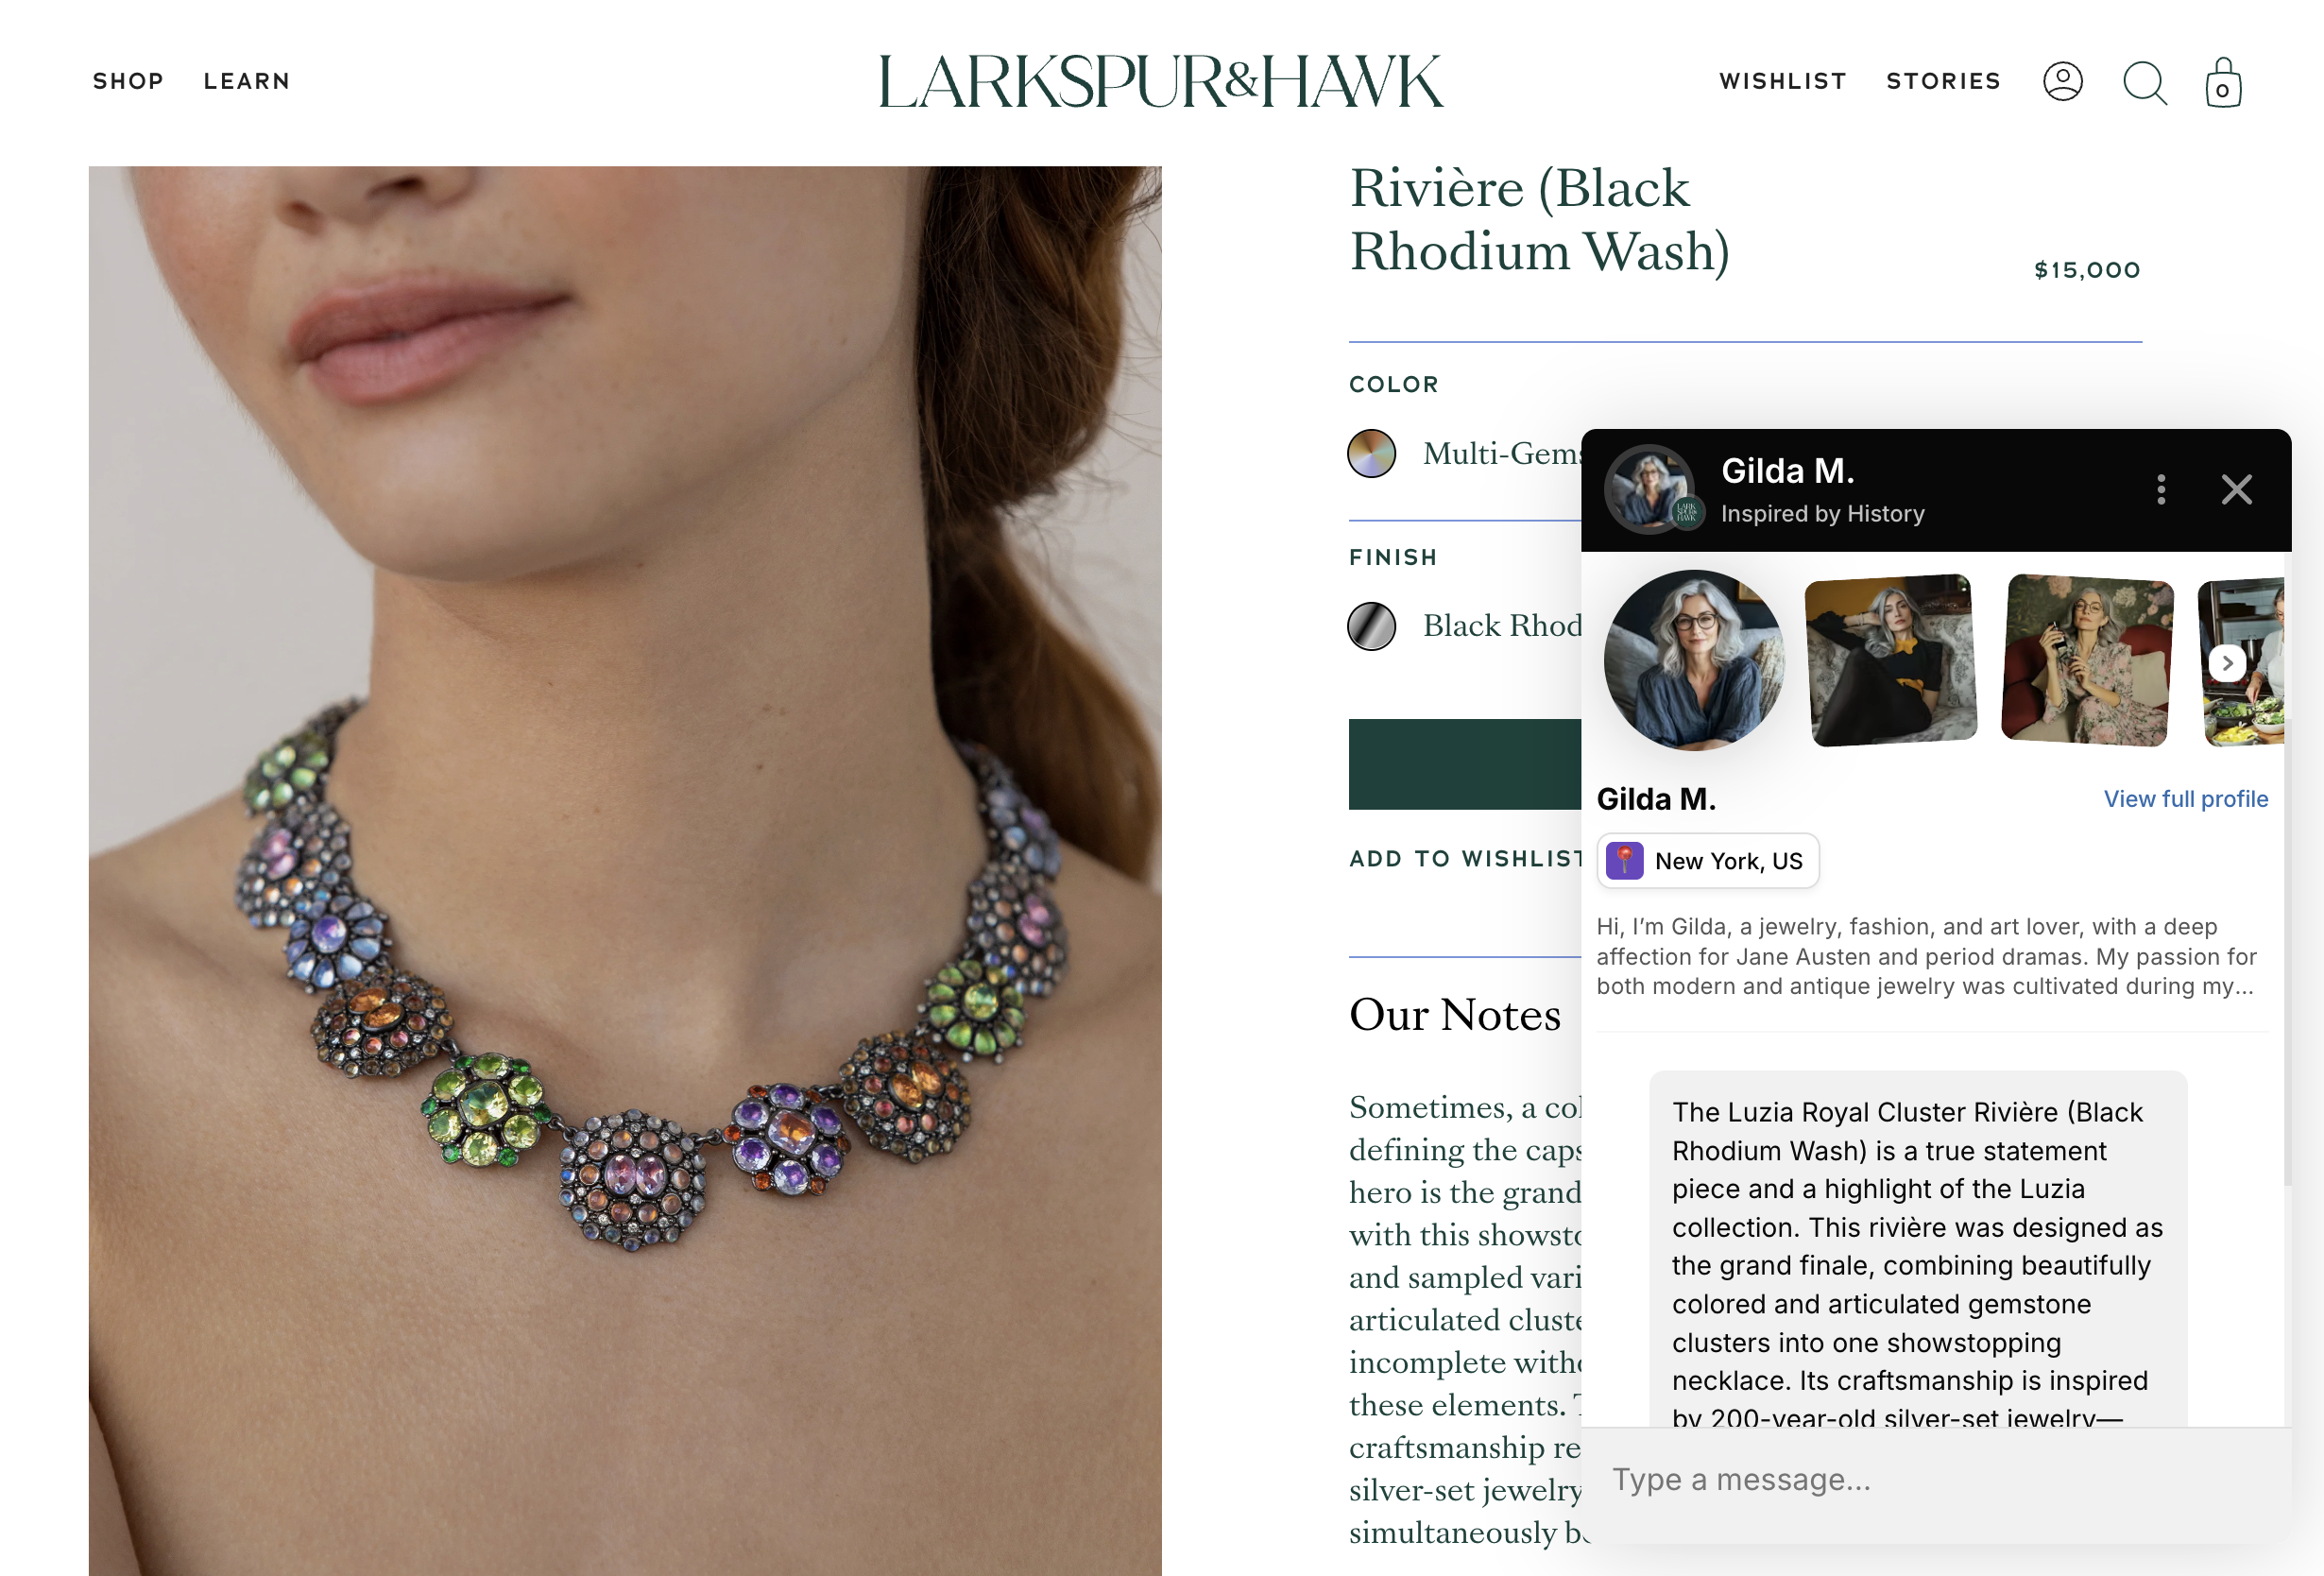
Task: Close the Gilda M. chat panel
Action: [2236, 489]
